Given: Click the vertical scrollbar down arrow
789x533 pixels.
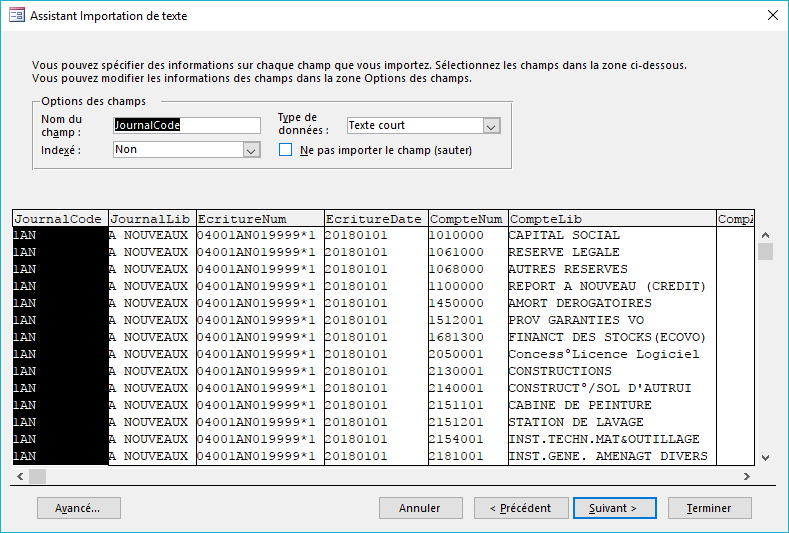Looking at the screenshot, I should pyautogui.click(x=765, y=458).
